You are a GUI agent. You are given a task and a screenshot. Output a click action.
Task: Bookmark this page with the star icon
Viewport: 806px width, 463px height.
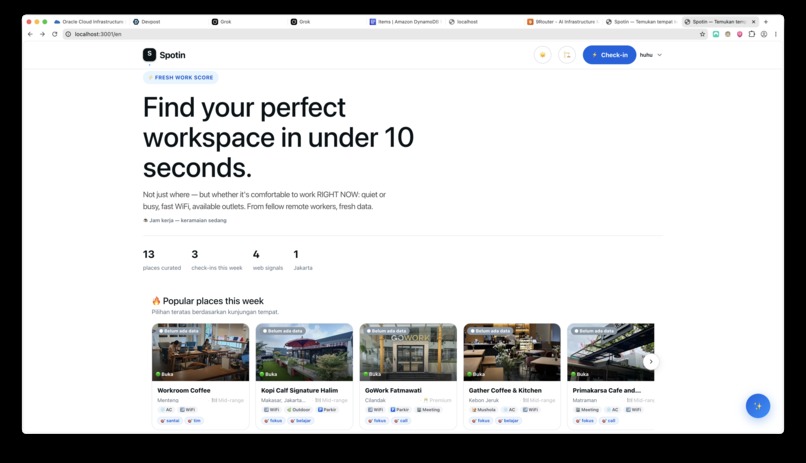tap(702, 34)
